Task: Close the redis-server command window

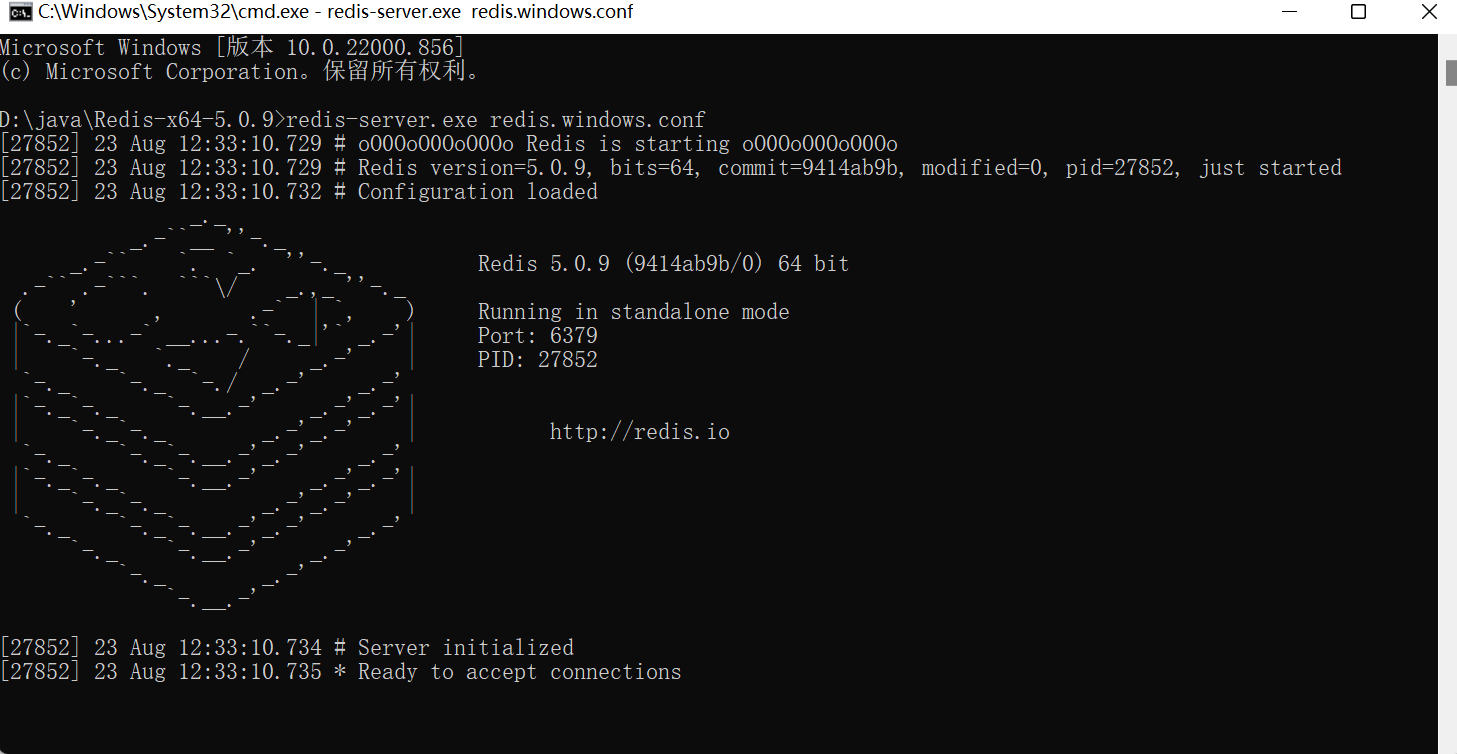Action: tap(1429, 12)
